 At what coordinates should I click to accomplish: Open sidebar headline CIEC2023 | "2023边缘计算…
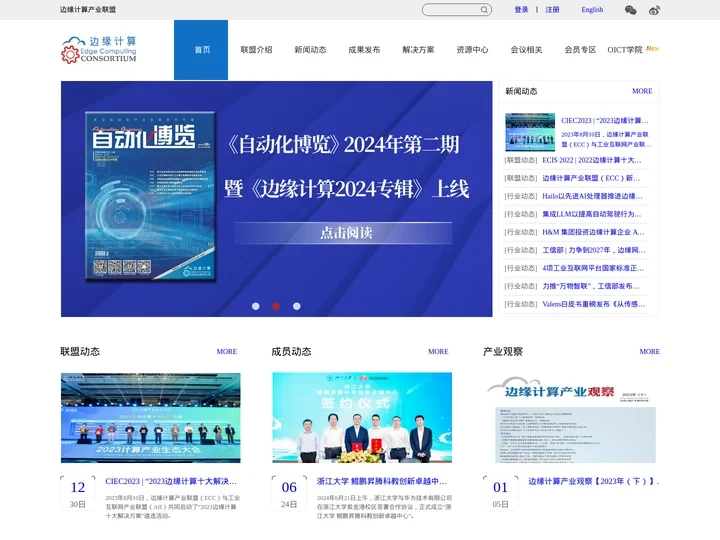click(605, 121)
